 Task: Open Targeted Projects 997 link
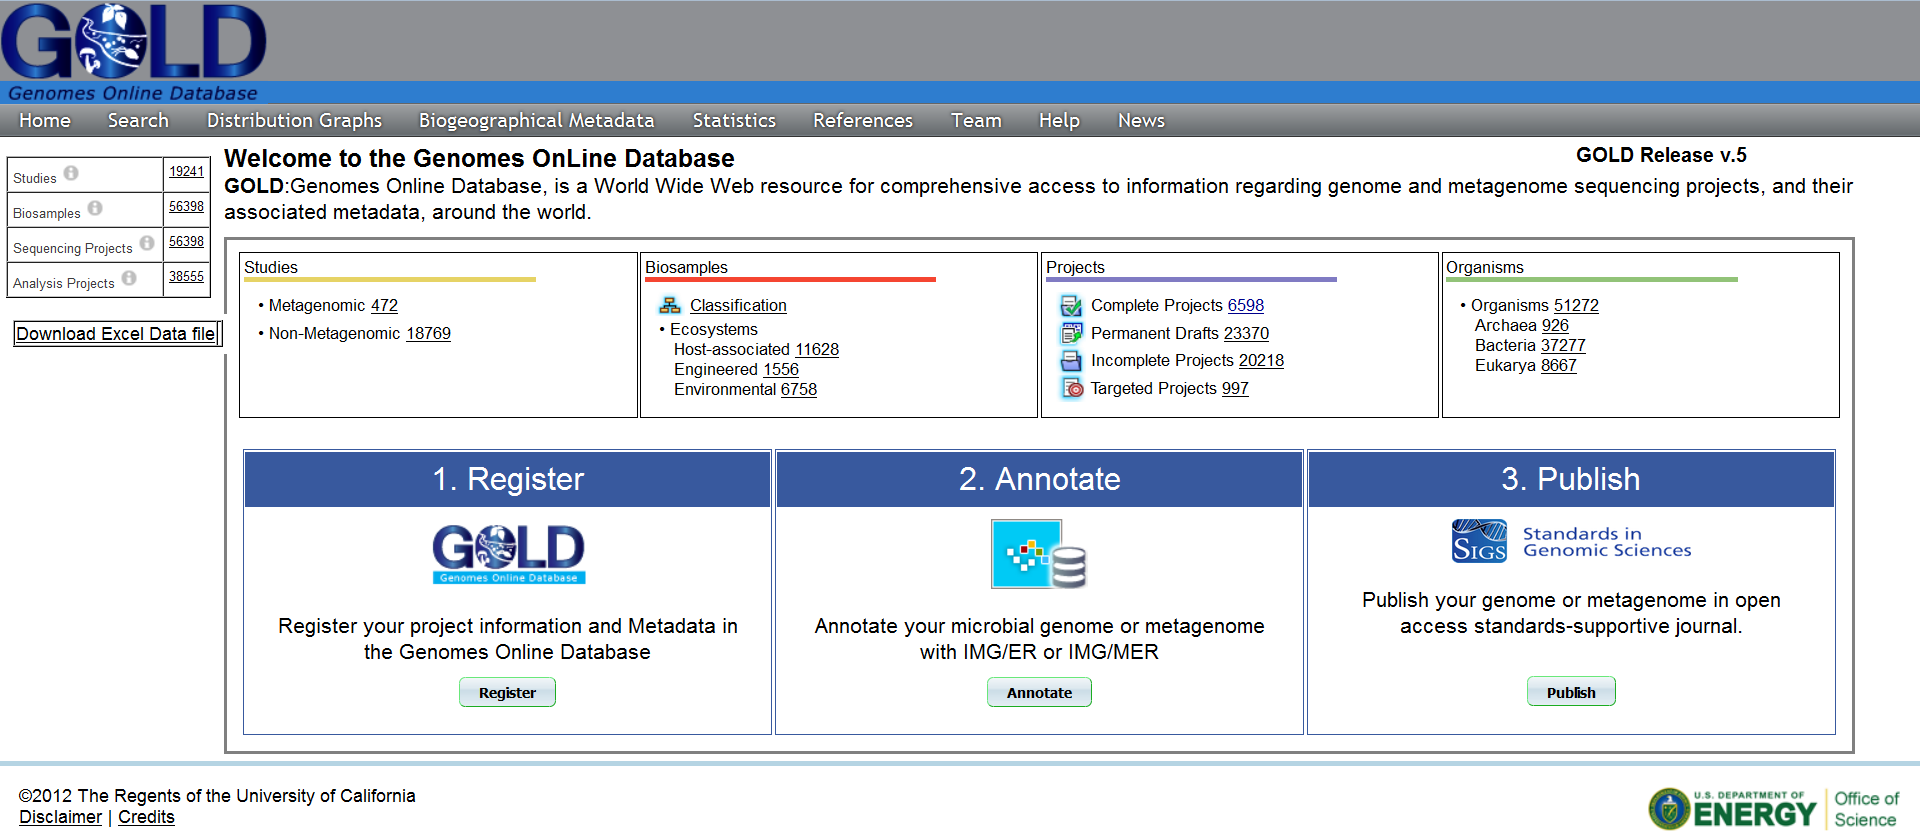[1235, 388]
